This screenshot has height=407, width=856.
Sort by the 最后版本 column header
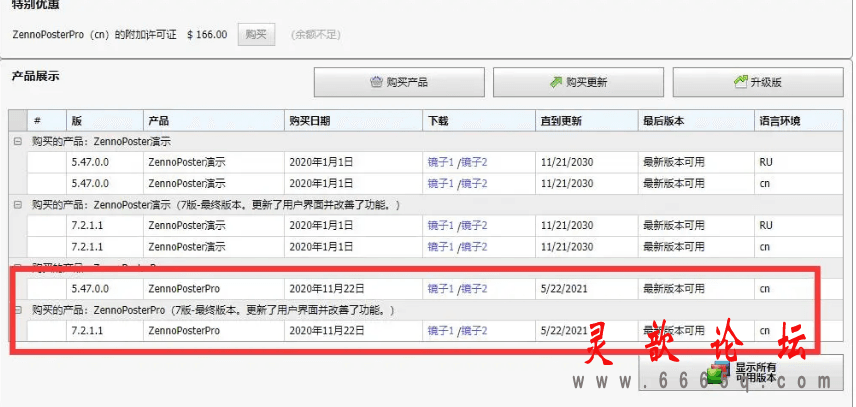pos(697,121)
